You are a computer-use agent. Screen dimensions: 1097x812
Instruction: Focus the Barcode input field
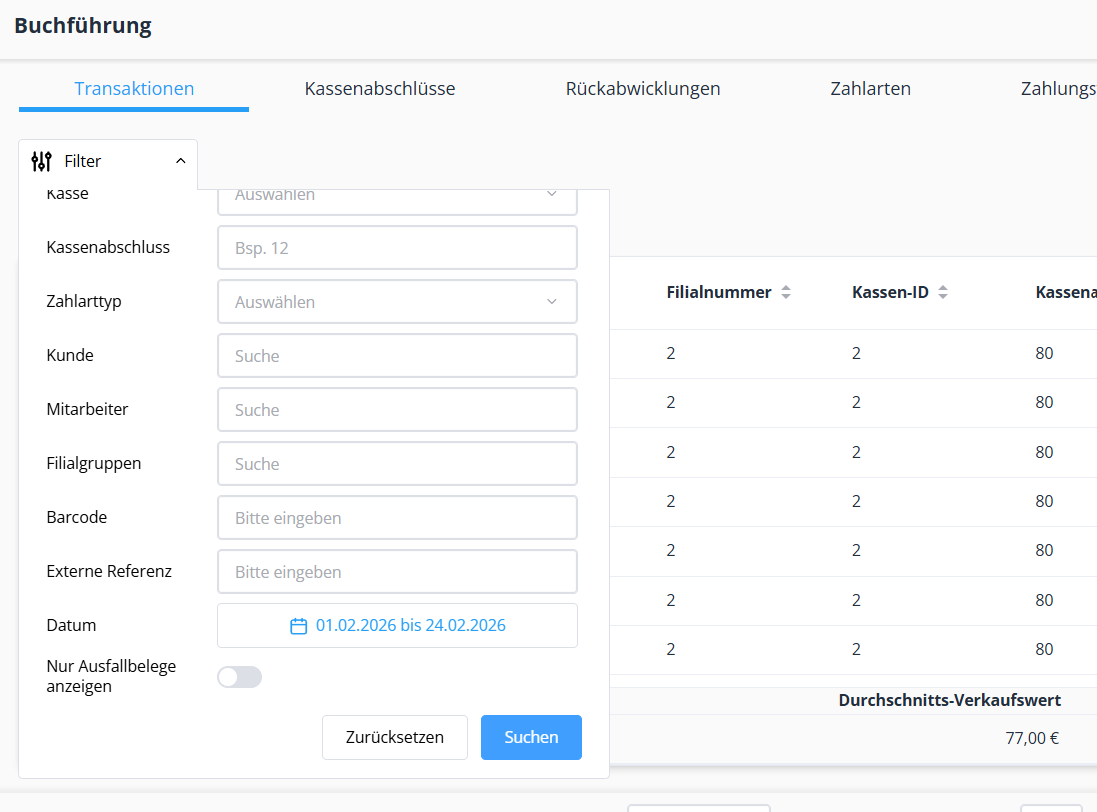click(x=397, y=518)
